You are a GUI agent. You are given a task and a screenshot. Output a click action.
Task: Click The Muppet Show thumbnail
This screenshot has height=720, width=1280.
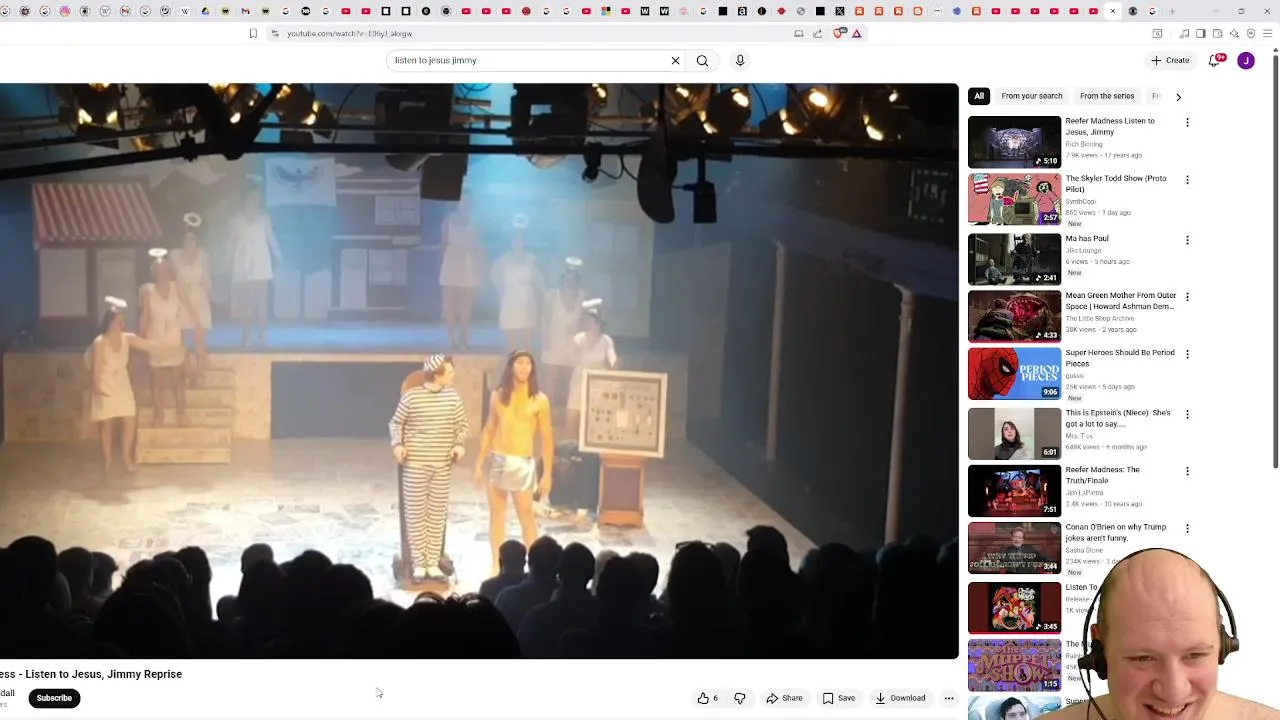(1014, 666)
